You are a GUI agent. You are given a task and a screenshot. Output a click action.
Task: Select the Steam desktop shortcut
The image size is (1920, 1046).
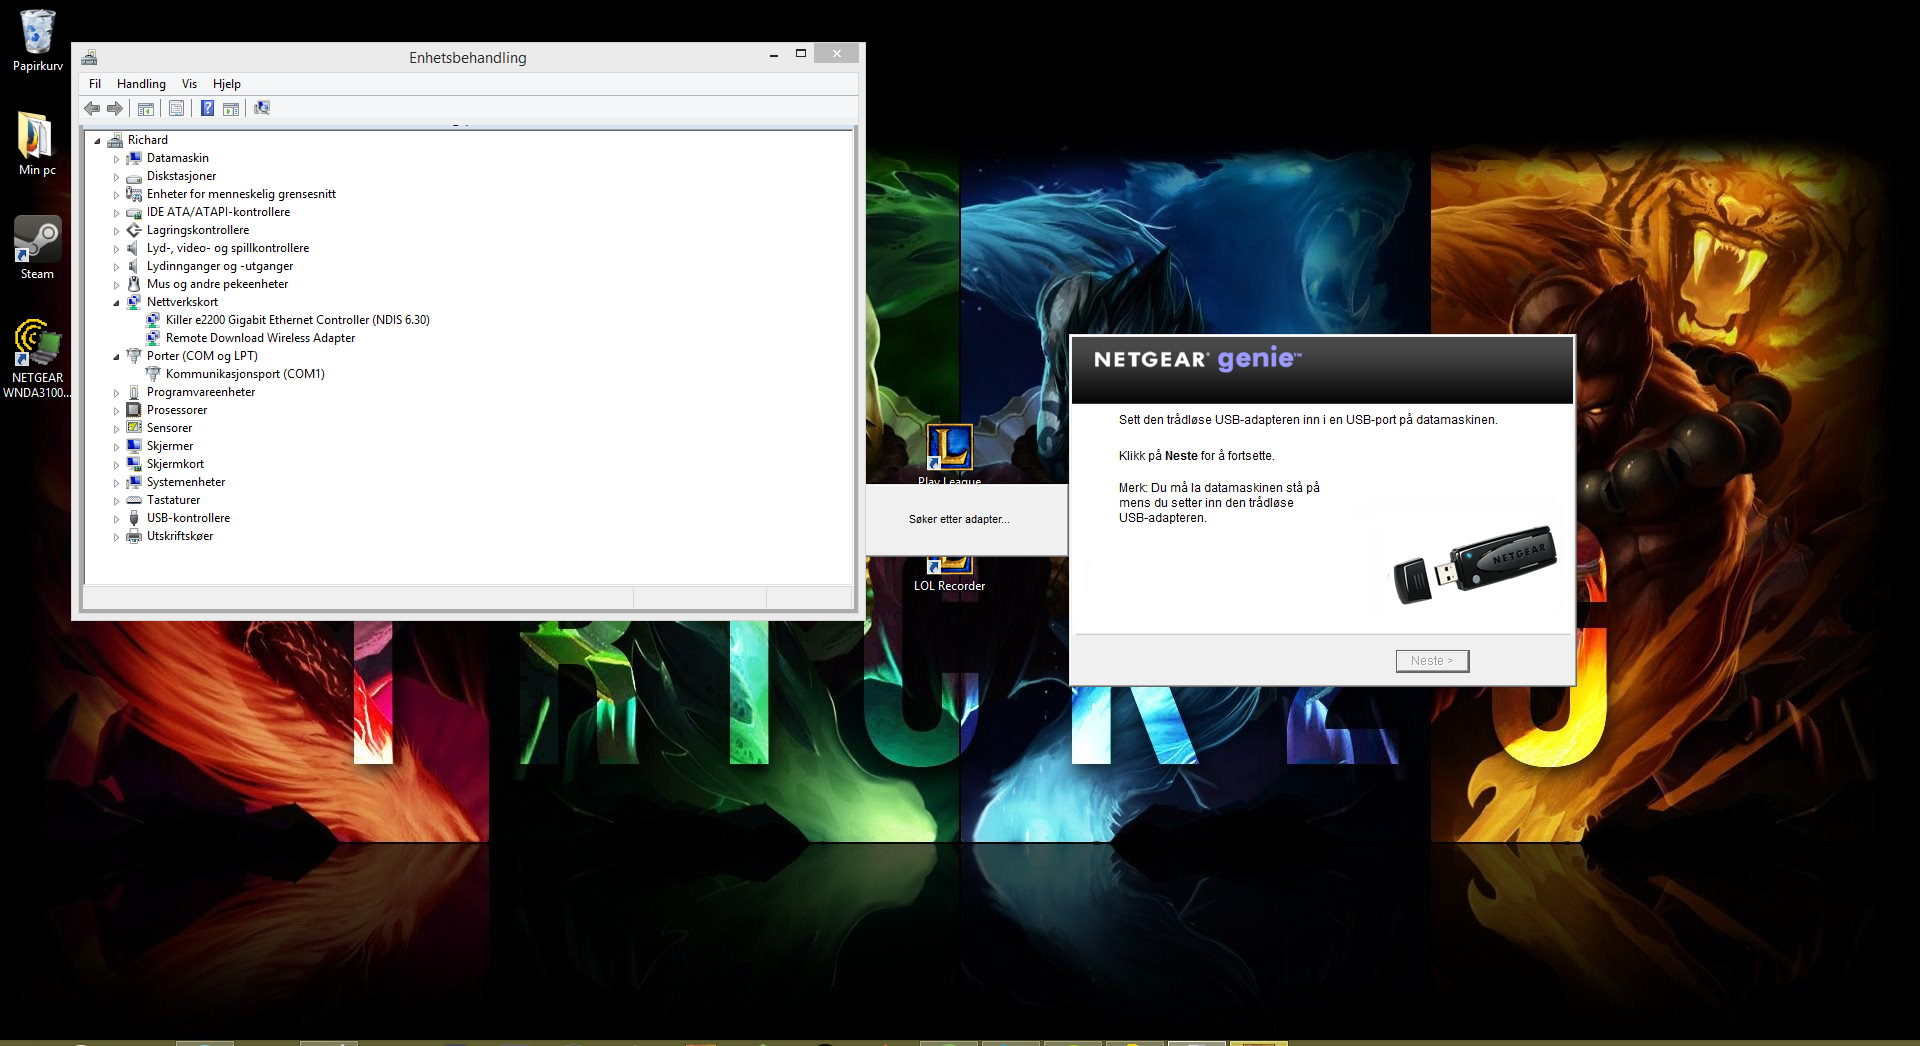coord(37,248)
